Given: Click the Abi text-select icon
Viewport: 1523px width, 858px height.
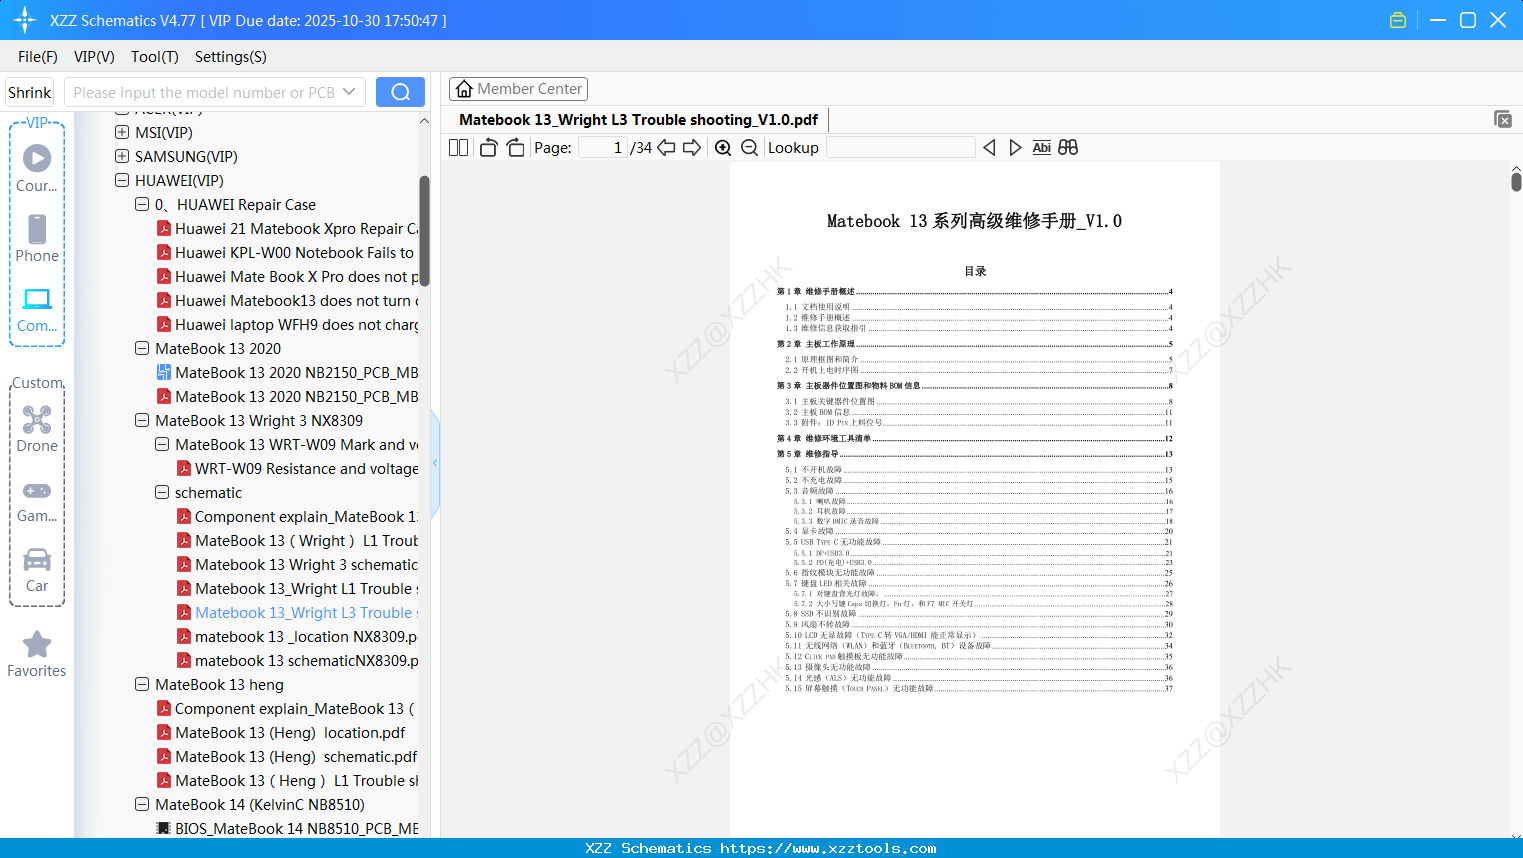Looking at the screenshot, I should point(1042,148).
